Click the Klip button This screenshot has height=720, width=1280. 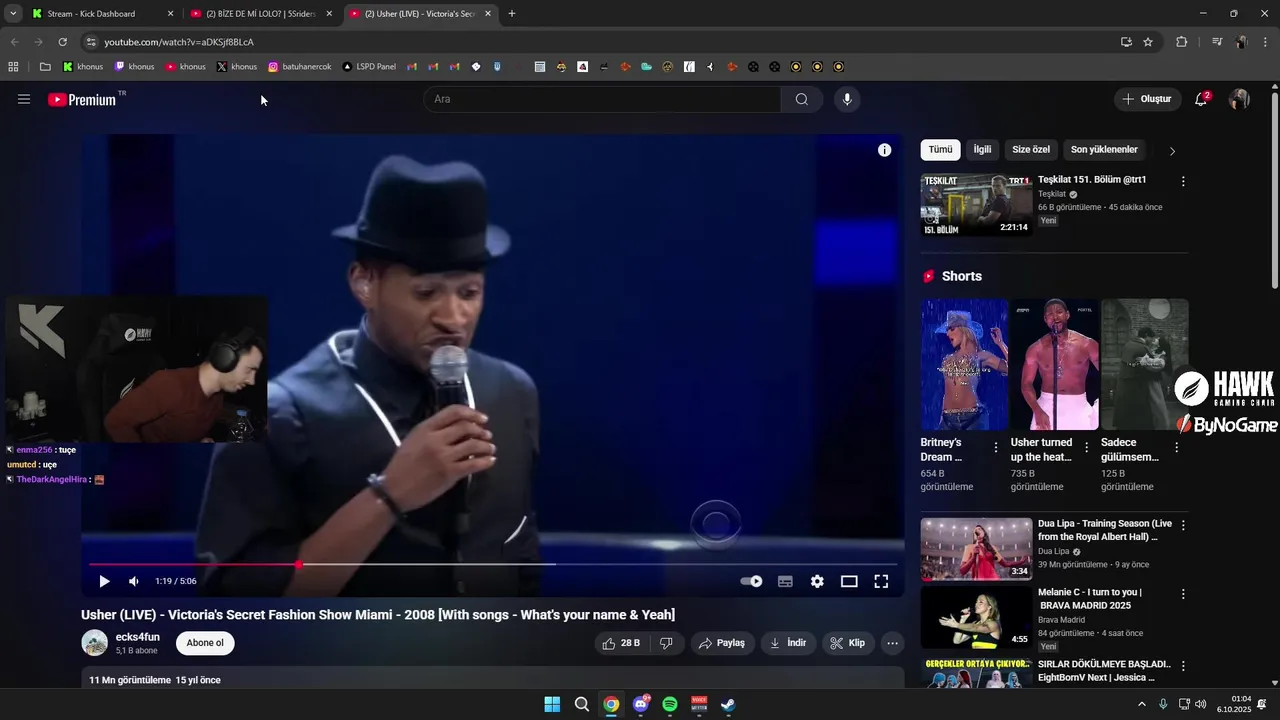click(848, 643)
